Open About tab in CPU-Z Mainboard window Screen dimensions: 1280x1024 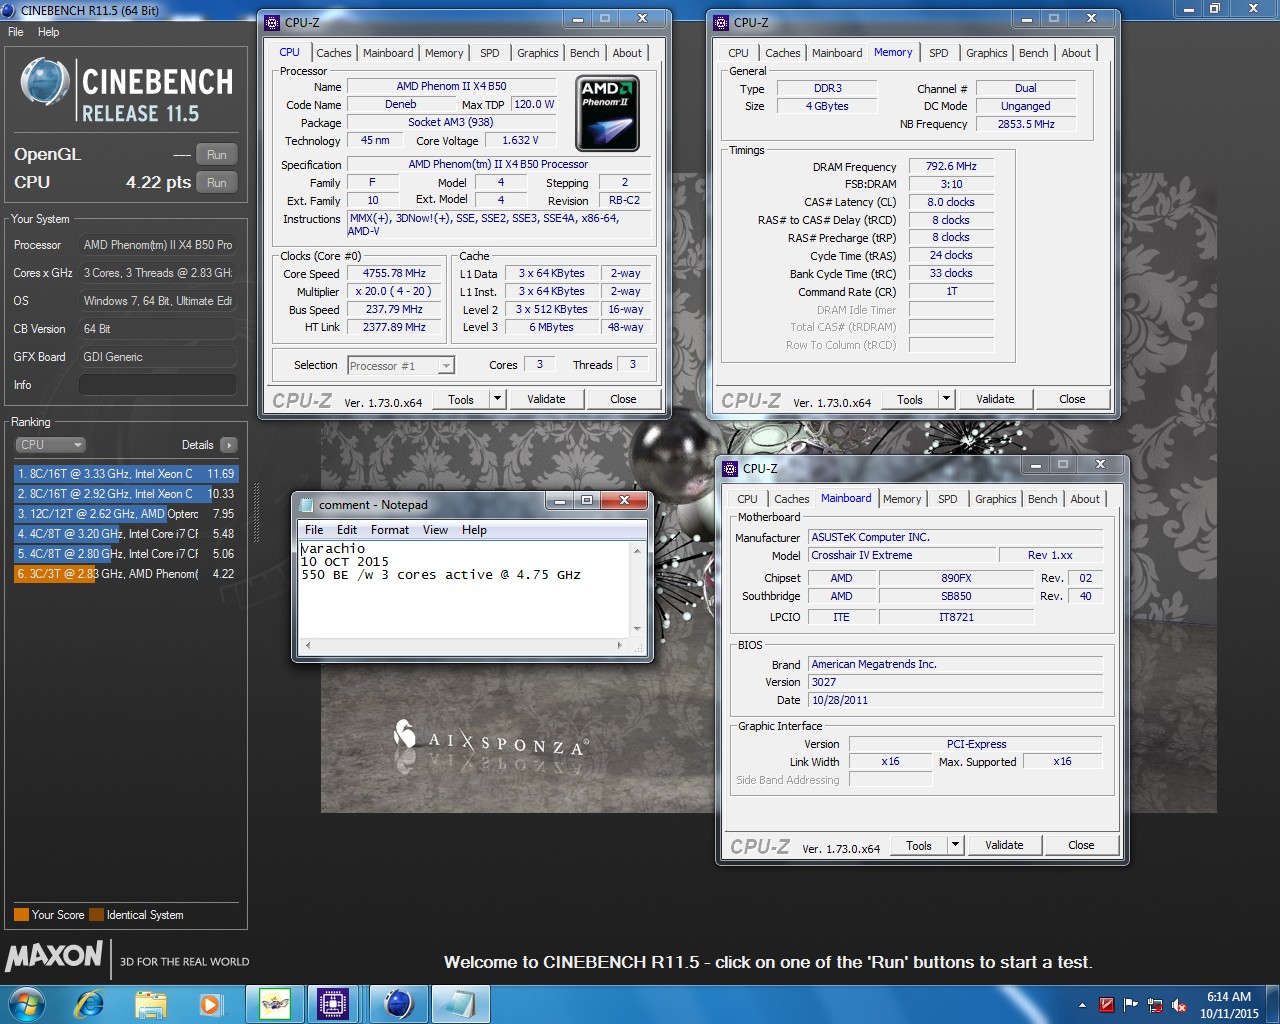1085,499
